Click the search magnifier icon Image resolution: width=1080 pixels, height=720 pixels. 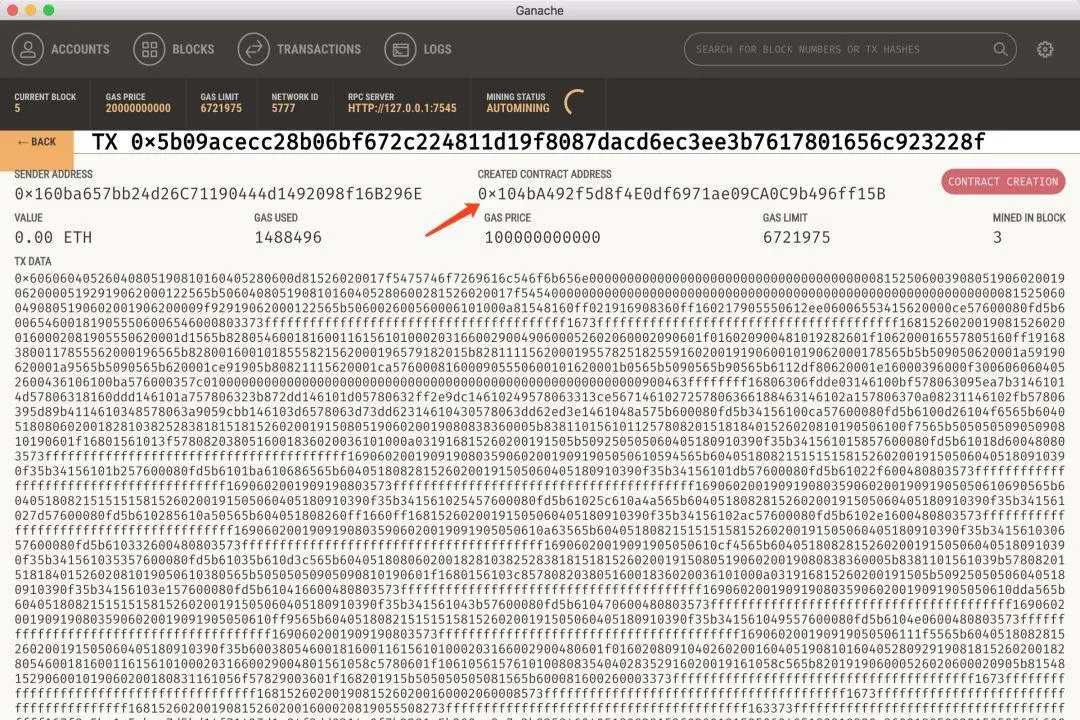point(1000,49)
